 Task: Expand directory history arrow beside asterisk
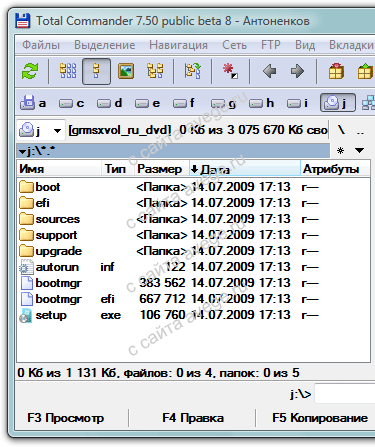coord(359,150)
